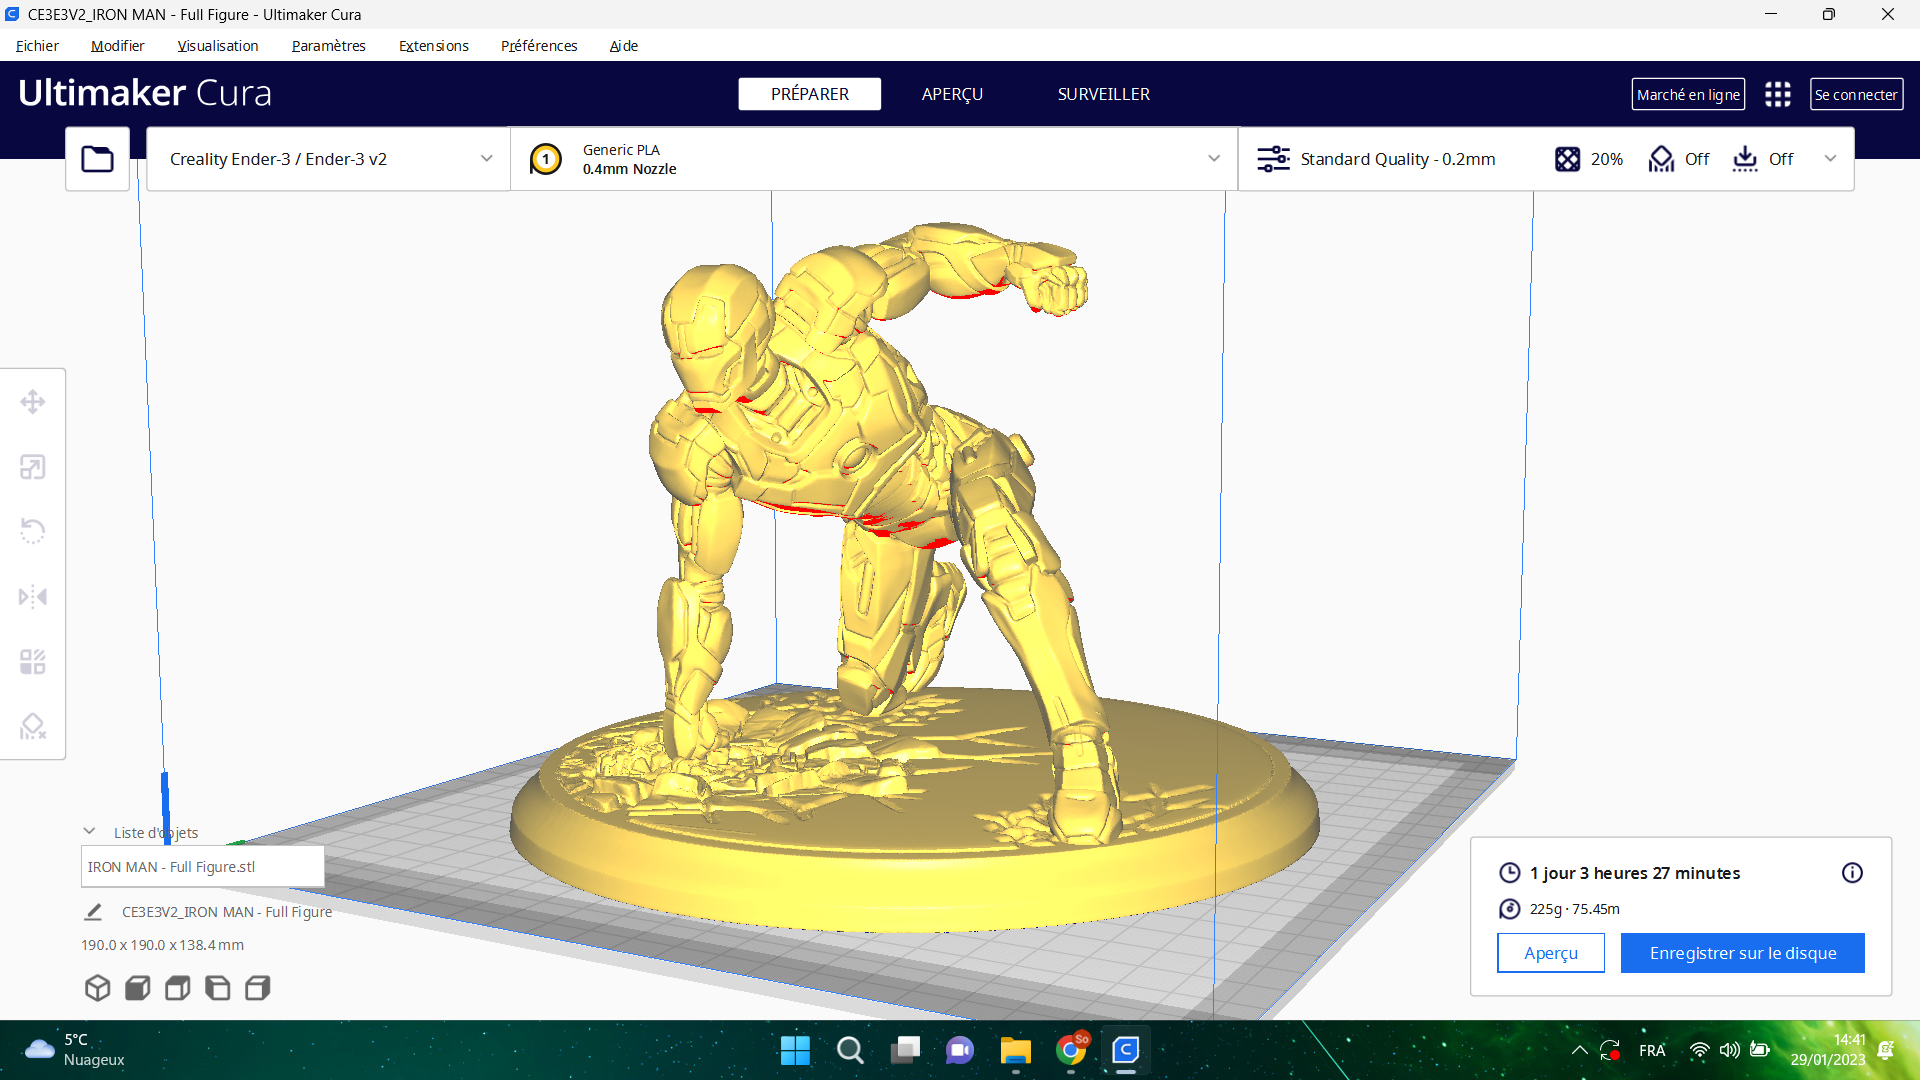Viewport: 1920px width, 1080px height.
Task: Click job name CE3E3V2_IRON MAN text
Action: (x=227, y=912)
